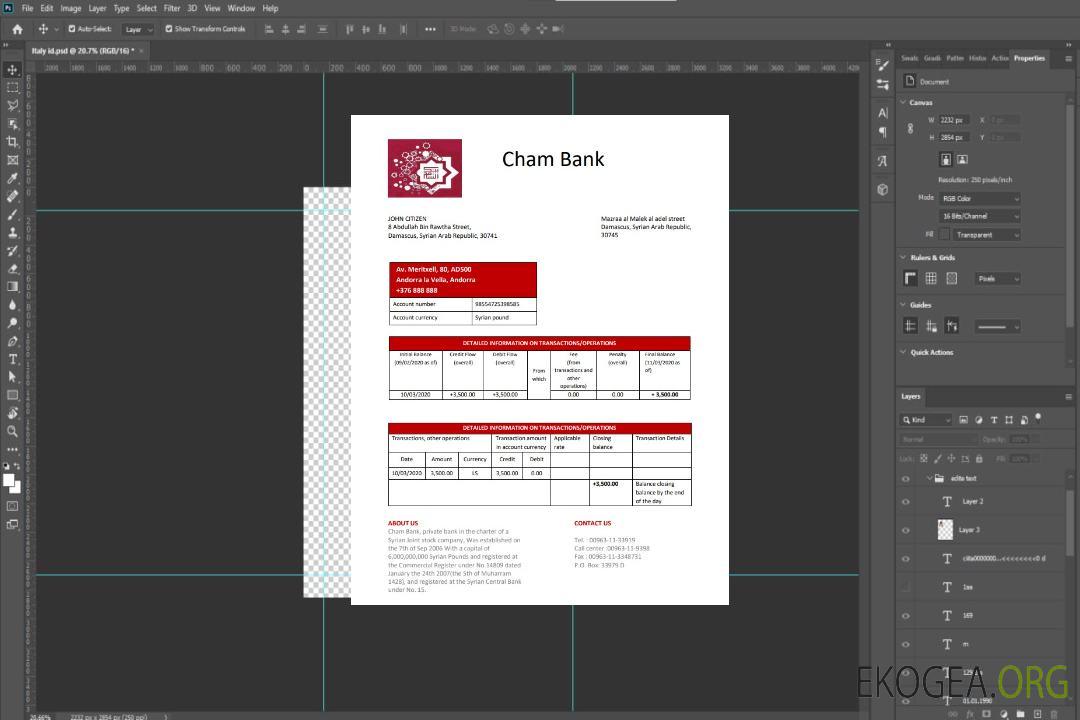This screenshot has width=1080, height=720.
Task: Select the Clone Stamp tool
Action: point(12,232)
